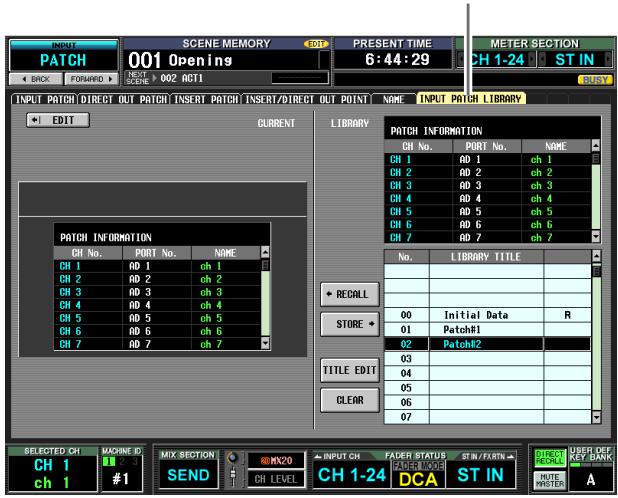This screenshot has width=618, height=498.
Task: Click next scene 002 ACT1
Action: 181,78
